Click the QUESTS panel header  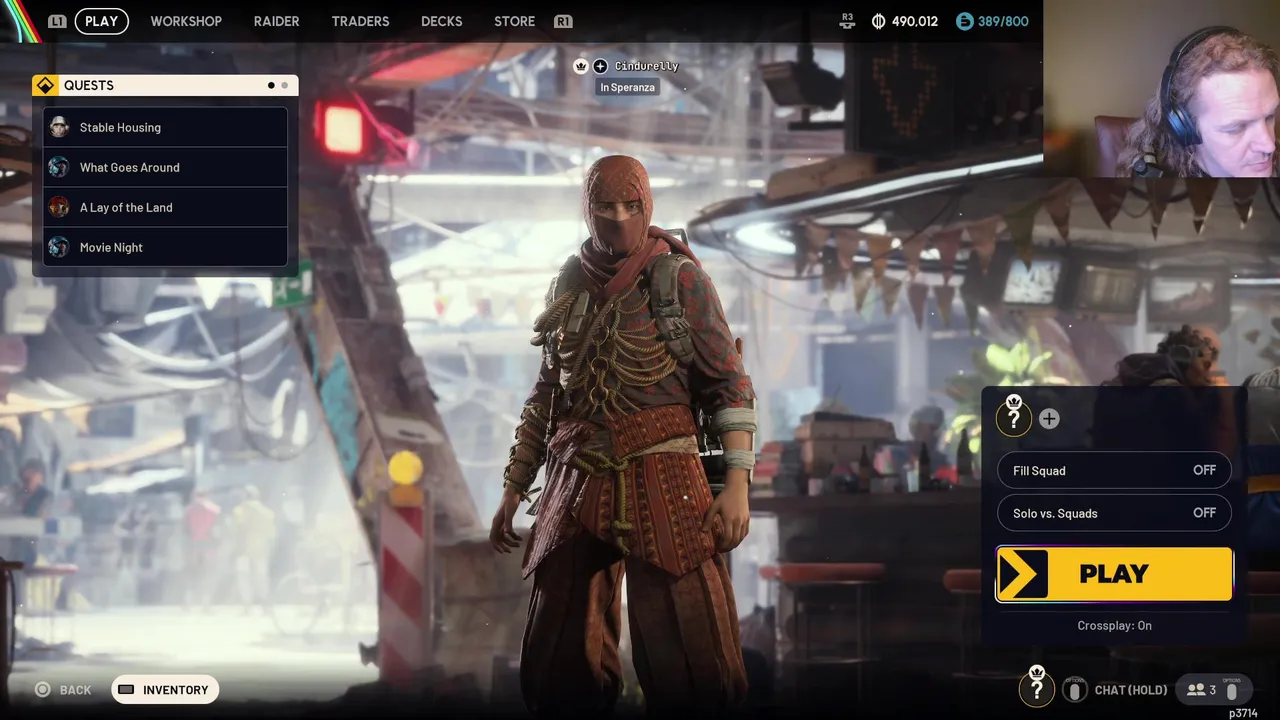coord(165,85)
